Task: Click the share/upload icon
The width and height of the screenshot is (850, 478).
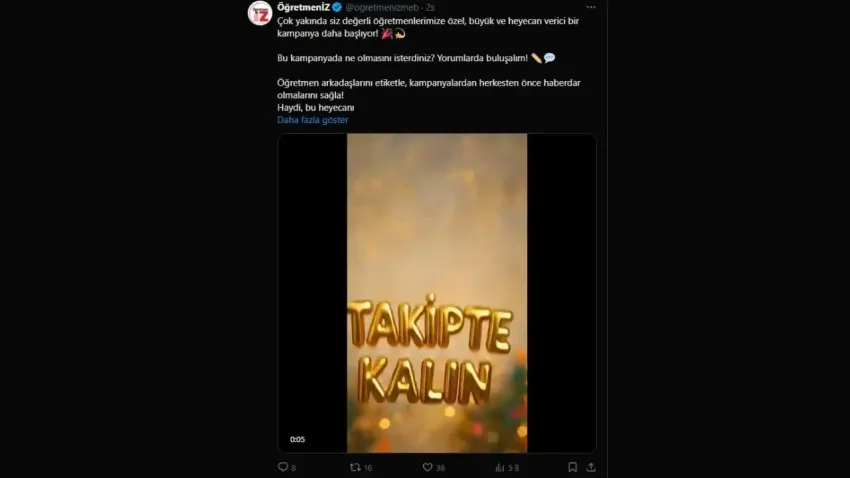Action: click(x=591, y=467)
